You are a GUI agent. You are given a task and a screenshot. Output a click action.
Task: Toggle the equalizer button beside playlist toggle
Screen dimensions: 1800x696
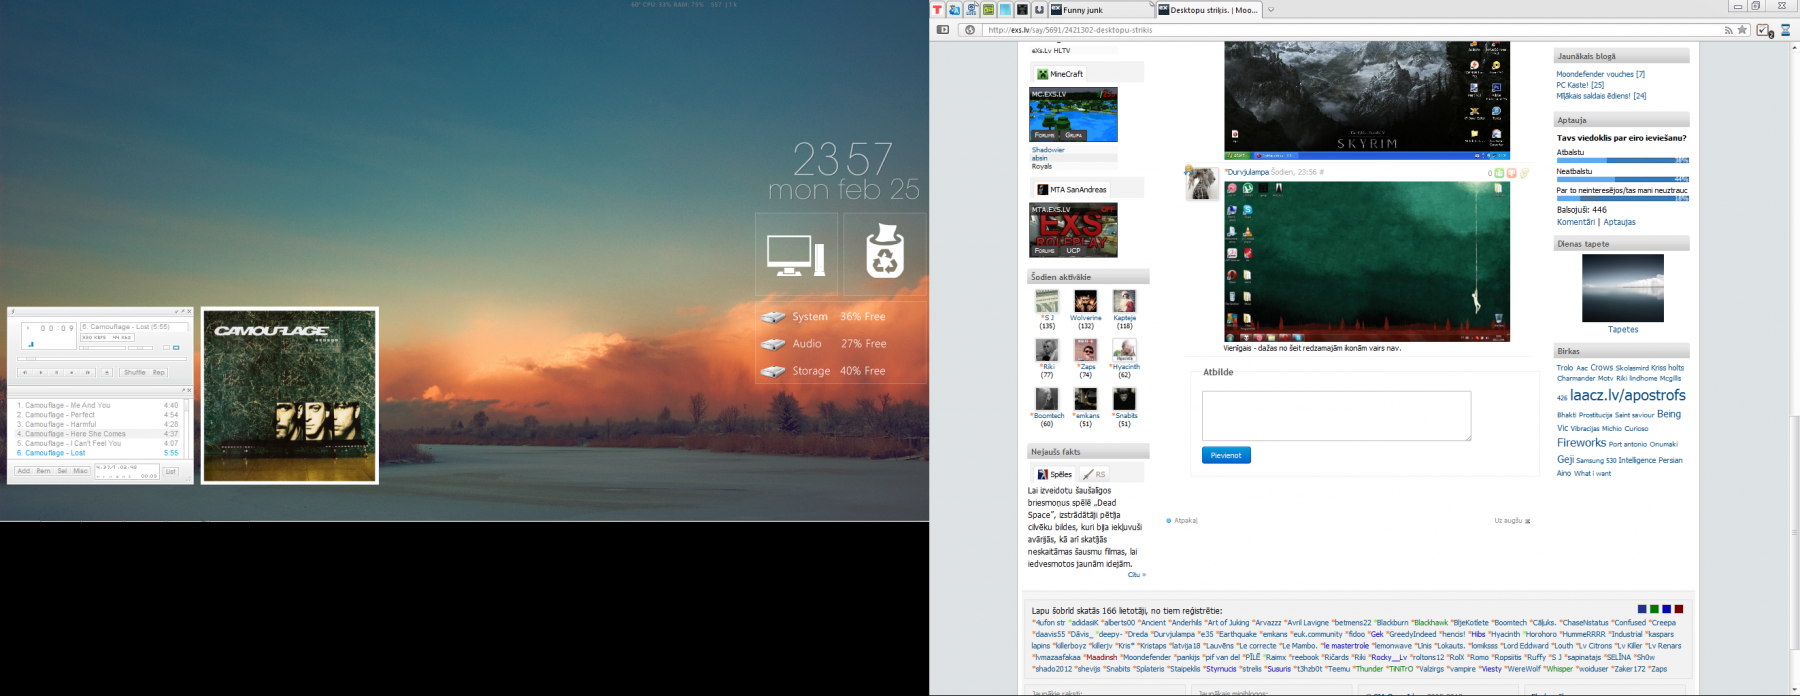[x=167, y=348]
